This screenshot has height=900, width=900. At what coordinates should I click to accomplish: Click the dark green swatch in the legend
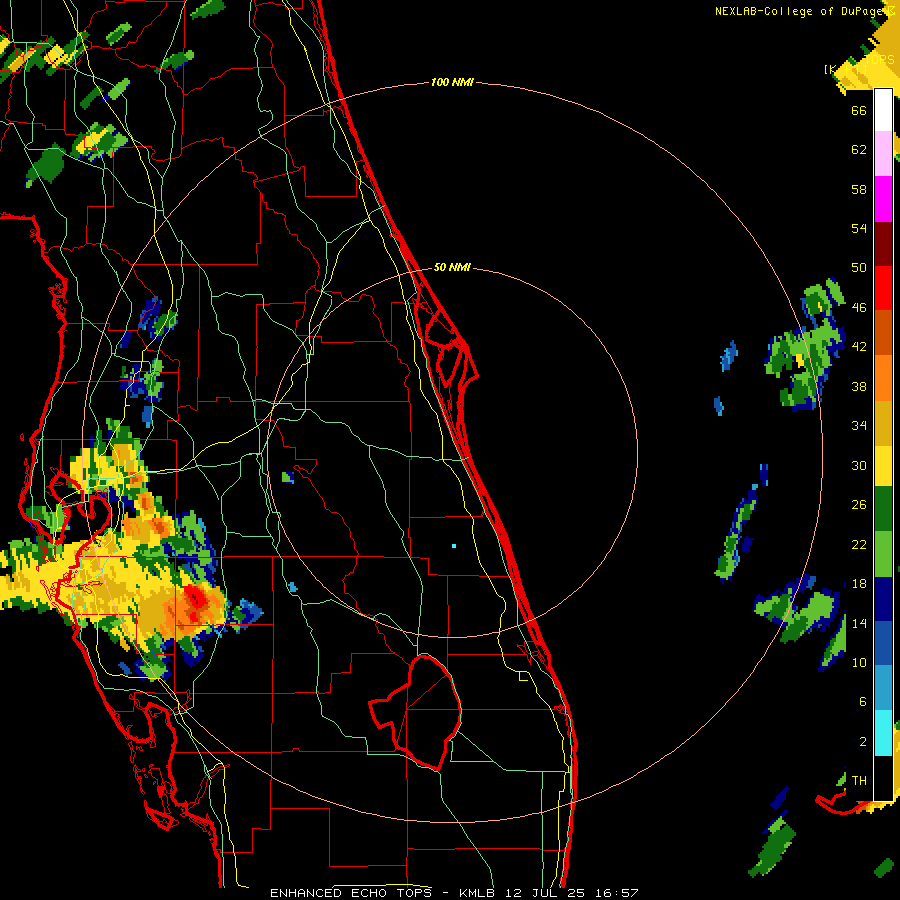883,509
